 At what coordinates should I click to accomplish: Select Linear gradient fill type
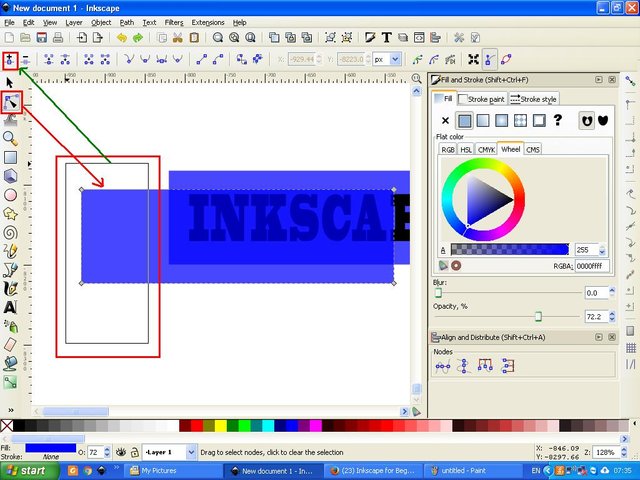click(482, 121)
